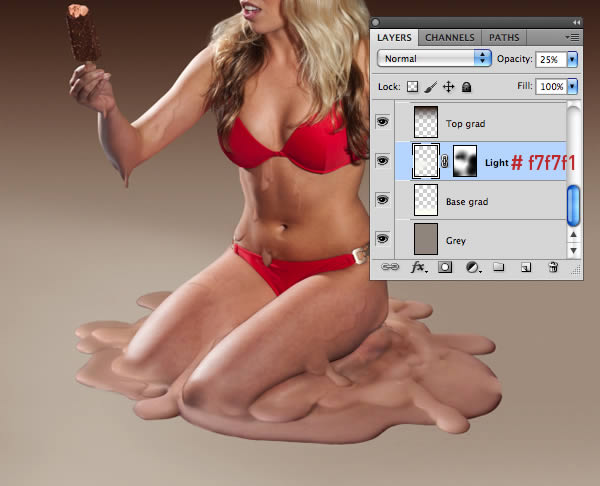
Task: Click the Opacity 25% input field
Action: coord(551,59)
